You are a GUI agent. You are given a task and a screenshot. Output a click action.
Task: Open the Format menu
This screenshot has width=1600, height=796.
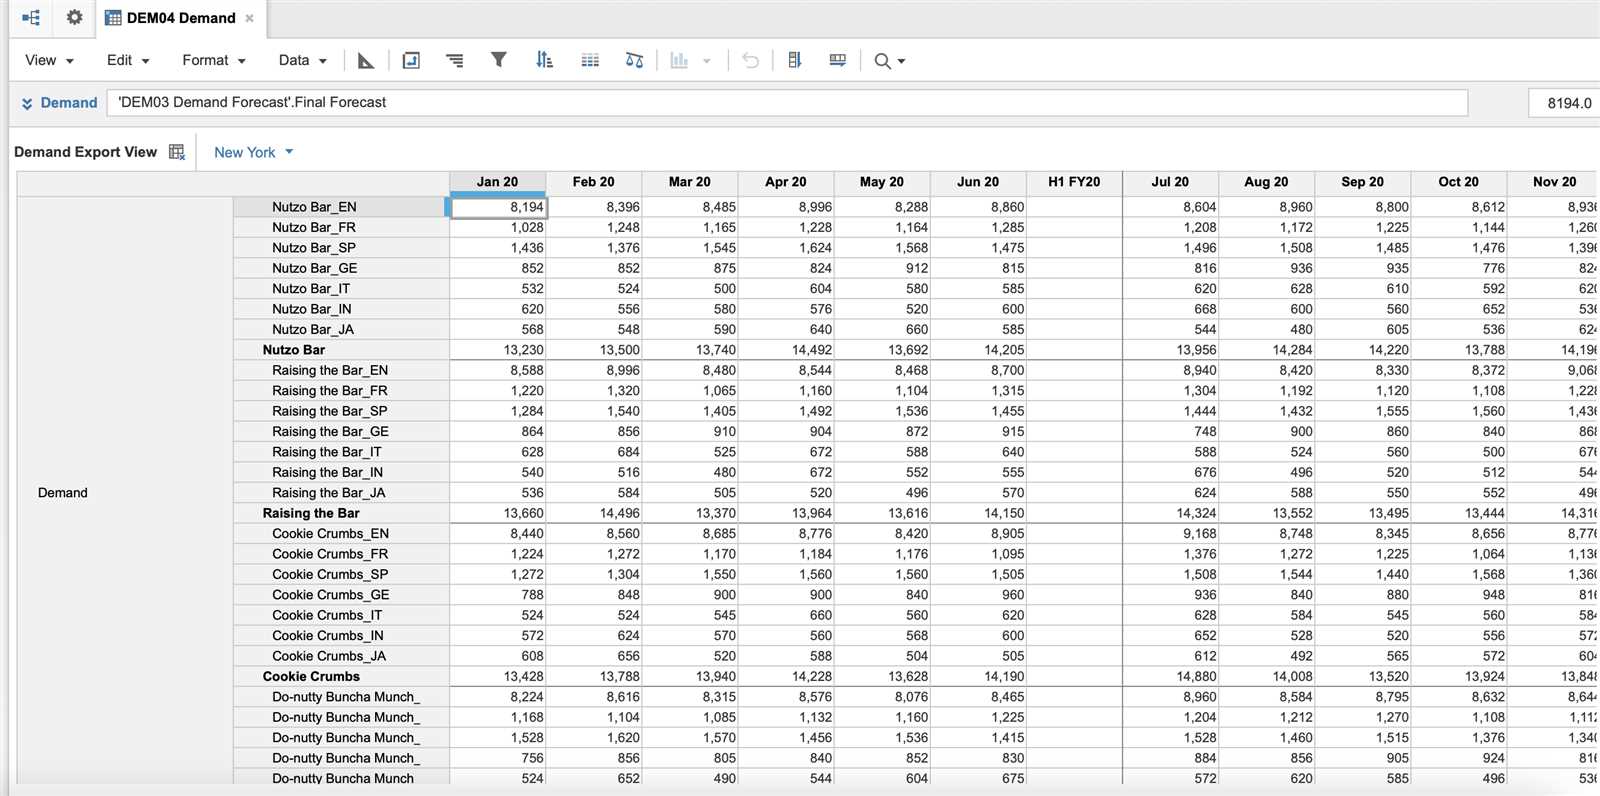(214, 60)
